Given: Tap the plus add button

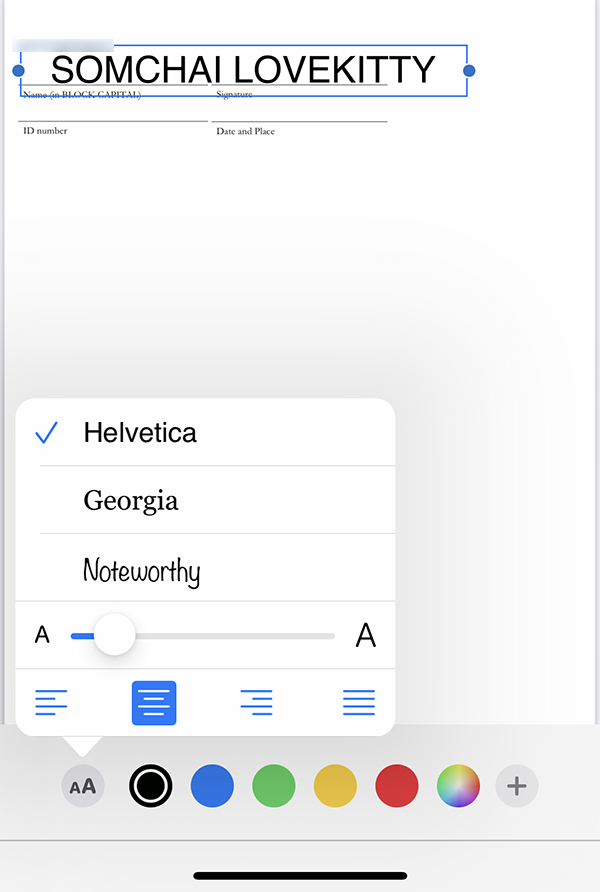Looking at the screenshot, I should pyautogui.click(x=517, y=786).
